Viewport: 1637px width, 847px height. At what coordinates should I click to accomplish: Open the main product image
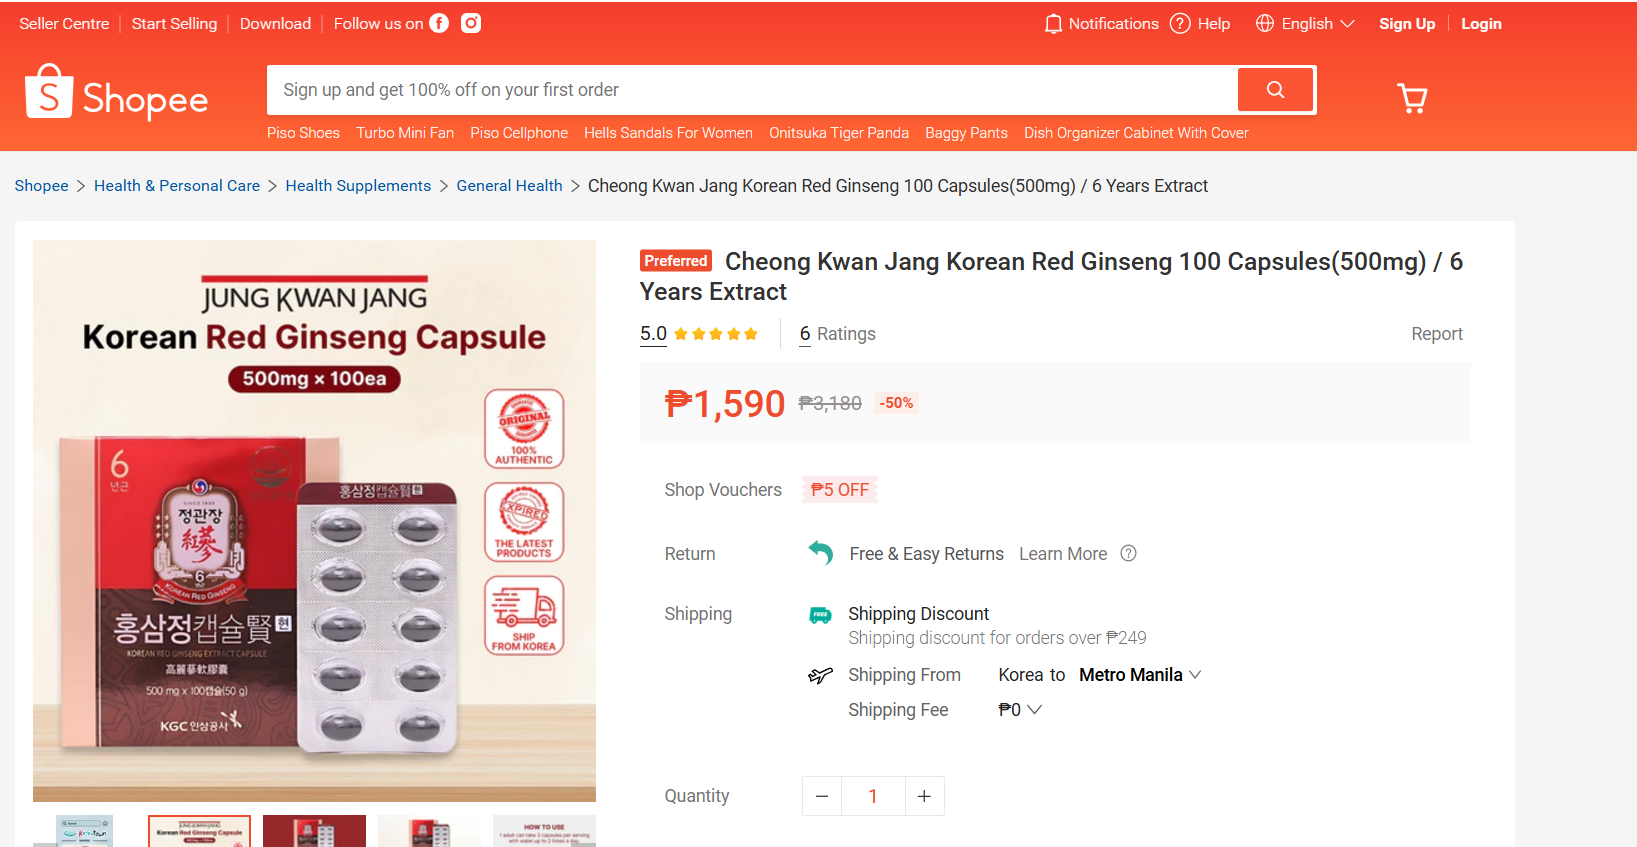point(314,521)
